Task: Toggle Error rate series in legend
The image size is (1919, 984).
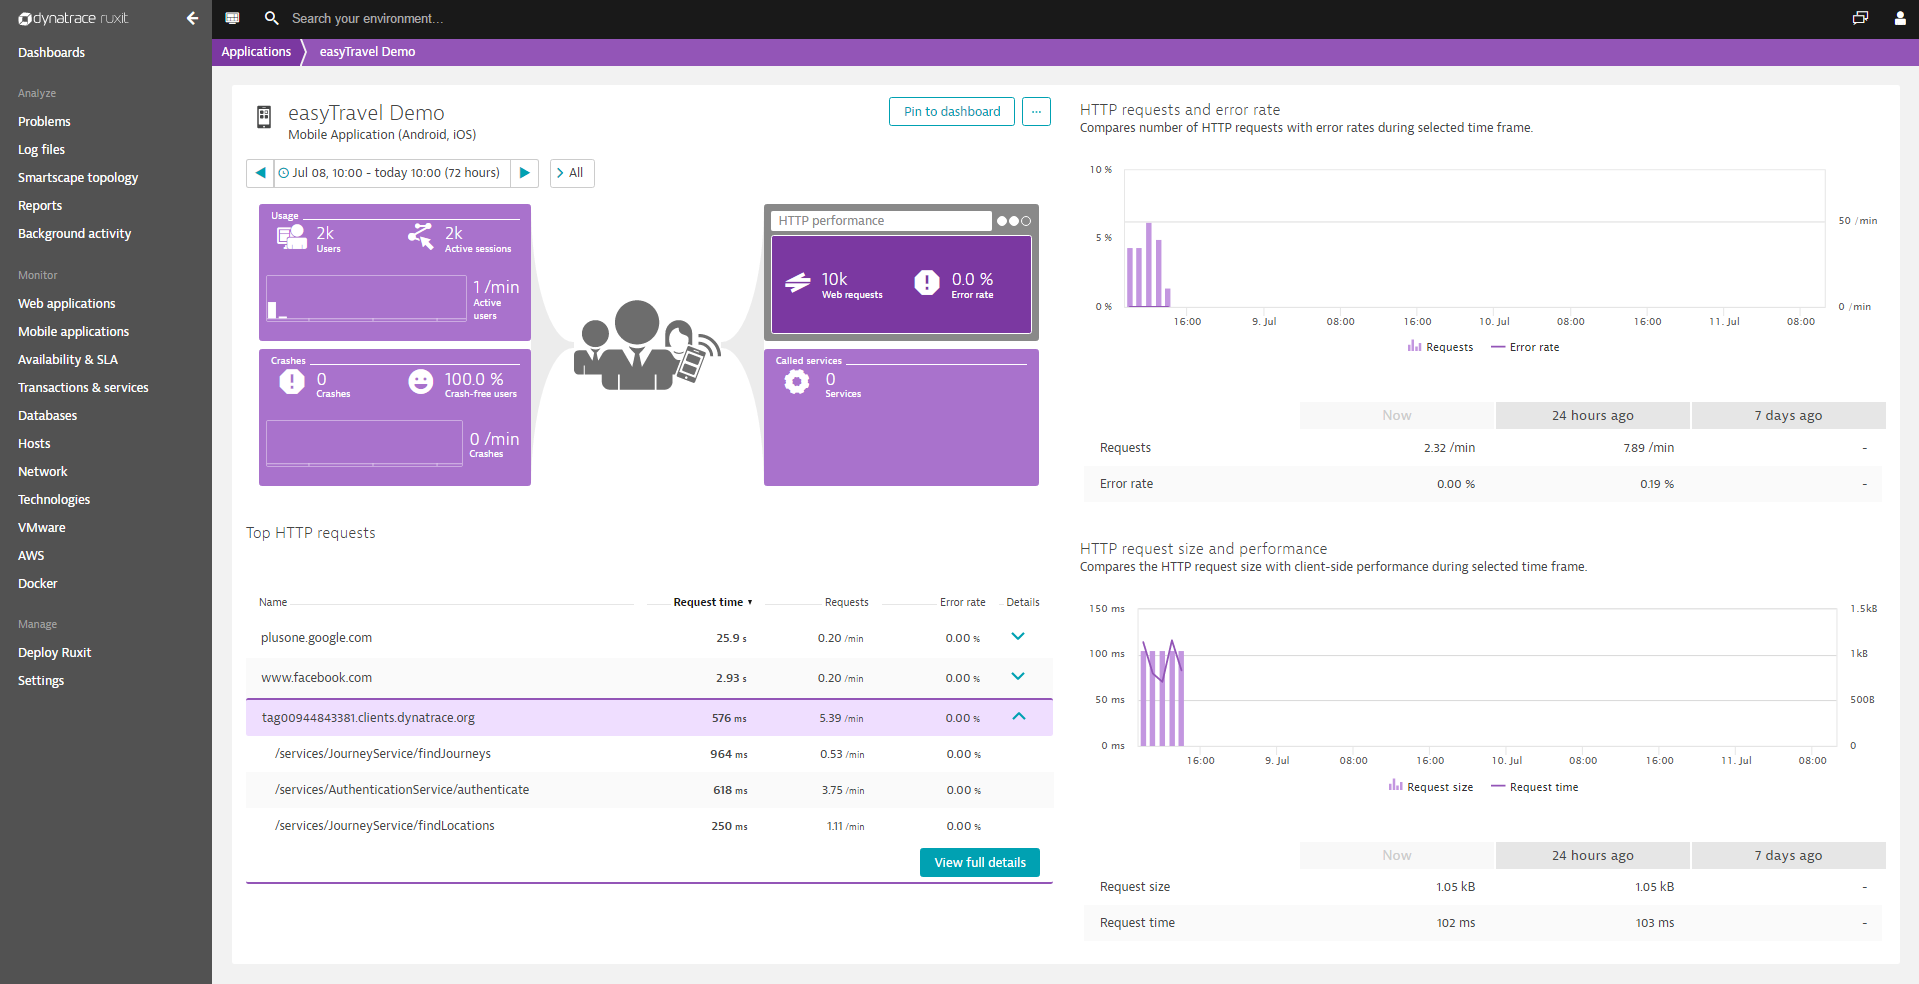Action: pyautogui.click(x=1525, y=347)
